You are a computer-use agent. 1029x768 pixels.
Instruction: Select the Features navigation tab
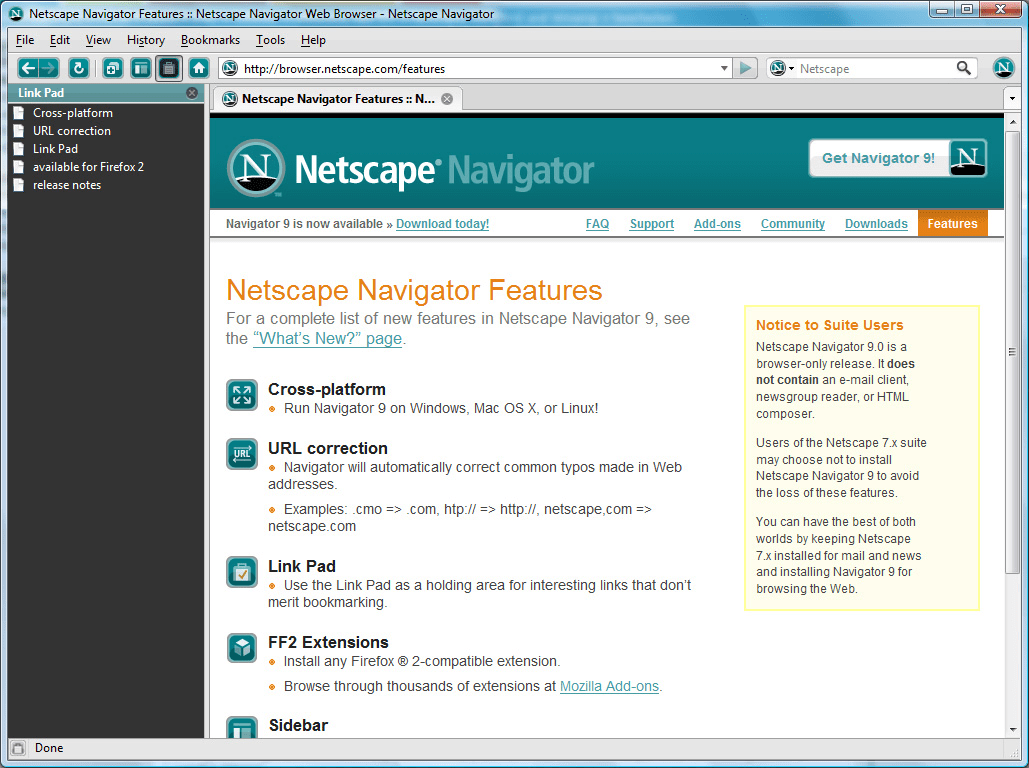pos(951,224)
